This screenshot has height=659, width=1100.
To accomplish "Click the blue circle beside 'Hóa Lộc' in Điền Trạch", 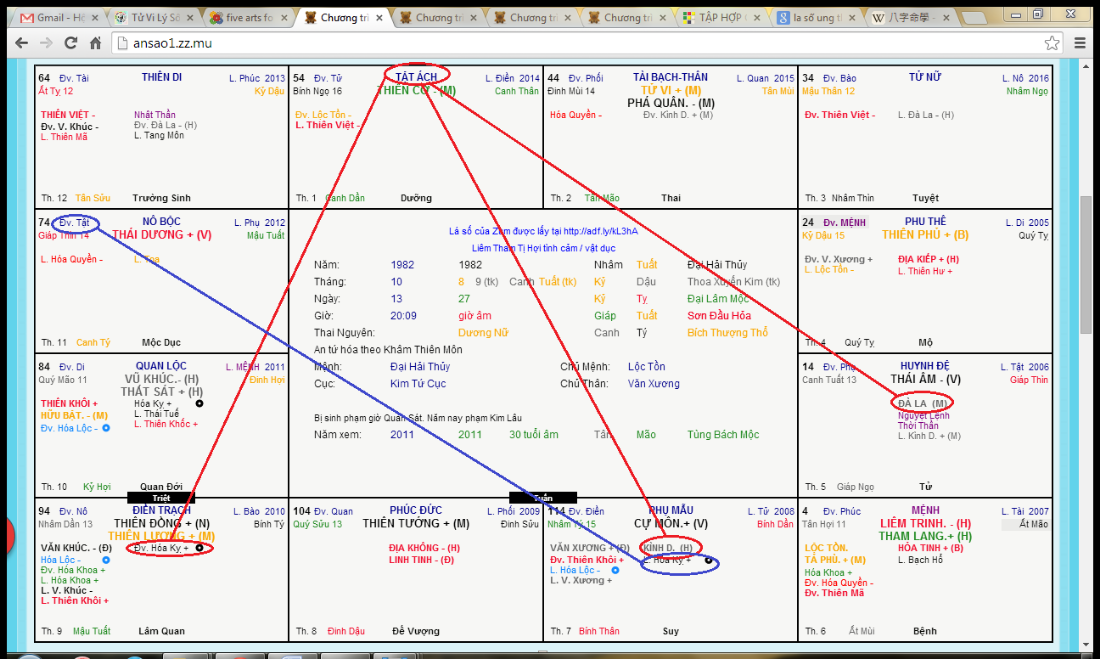I will [106, 560].
